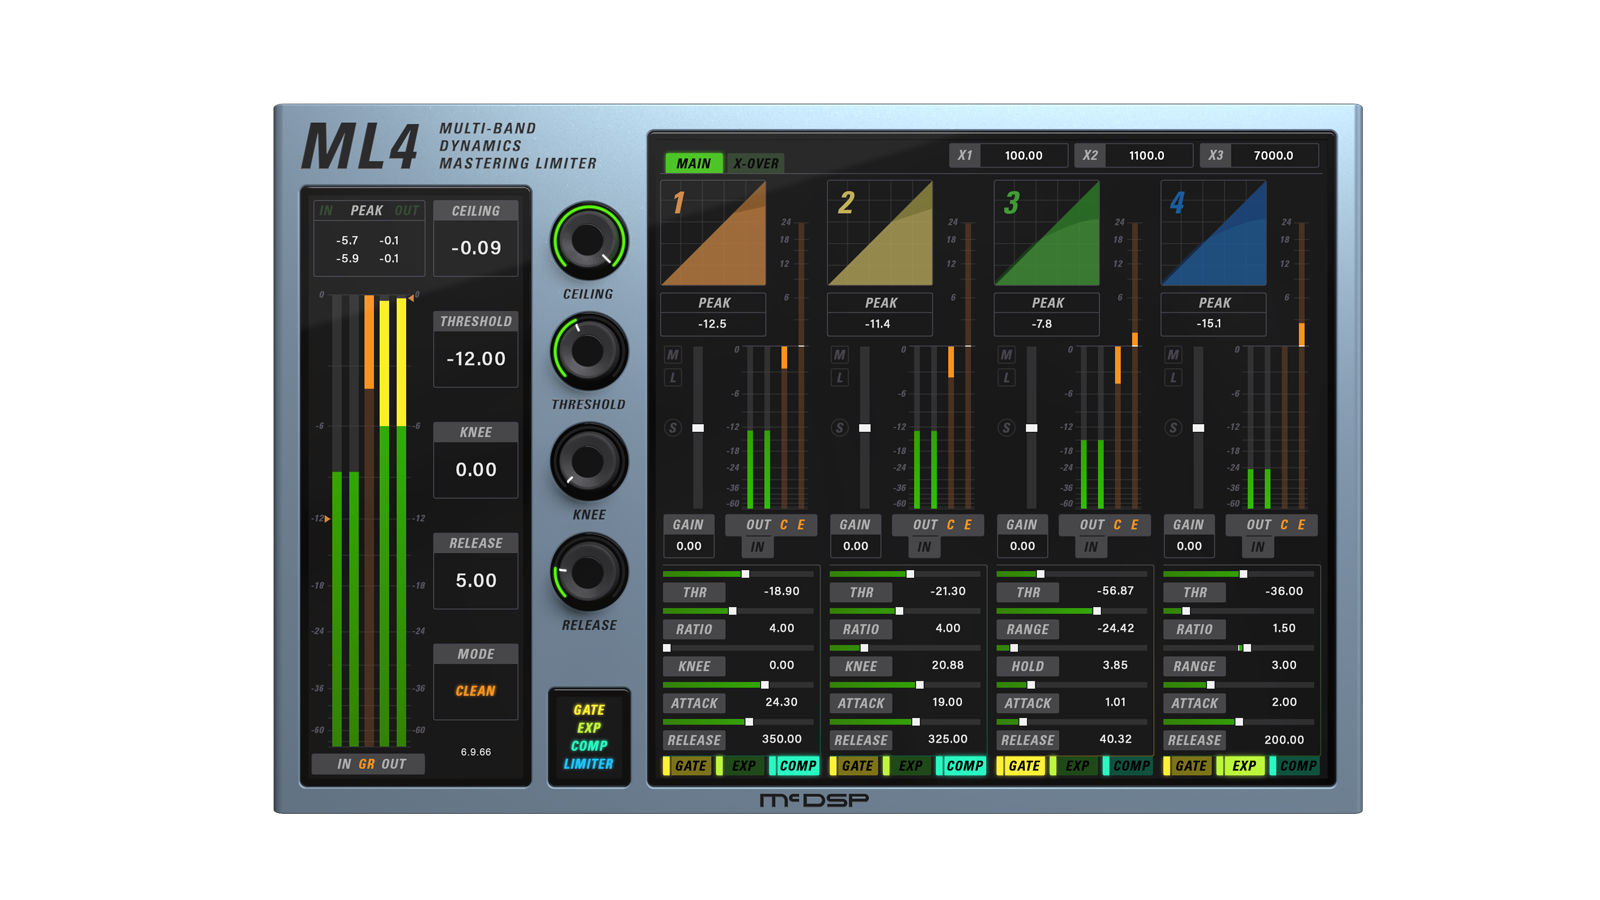Image resolution: width=1600 pixels, height=900 pixels.
Task: Select band 4 blue transfer curve display
Action: tap(1213, 233)
